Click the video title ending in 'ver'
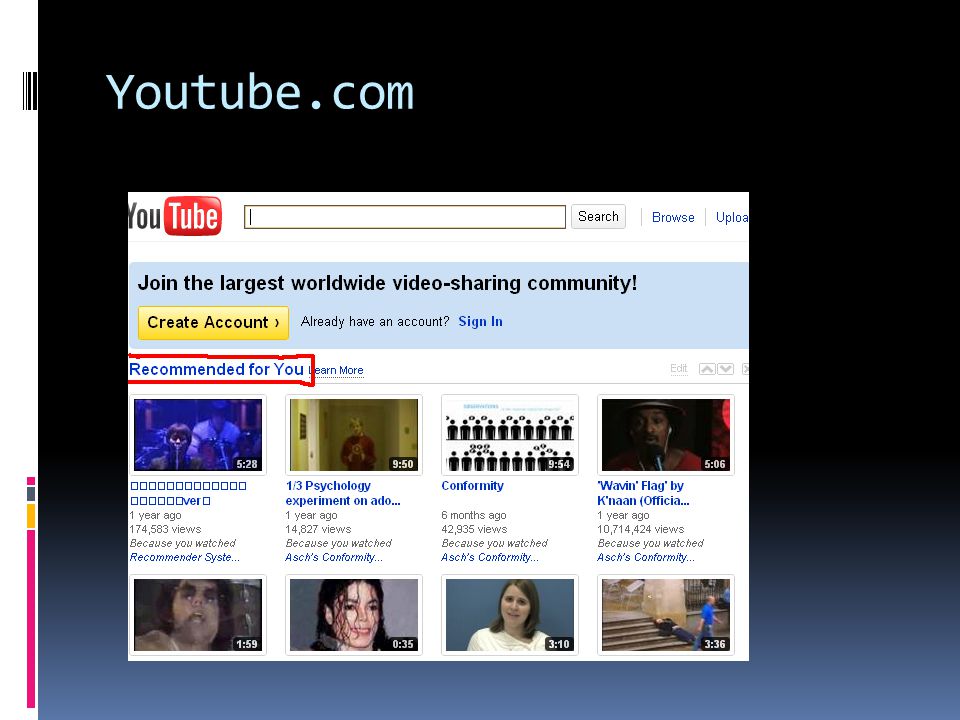Screen dimensions: 960x720 [x=188, y=493]
